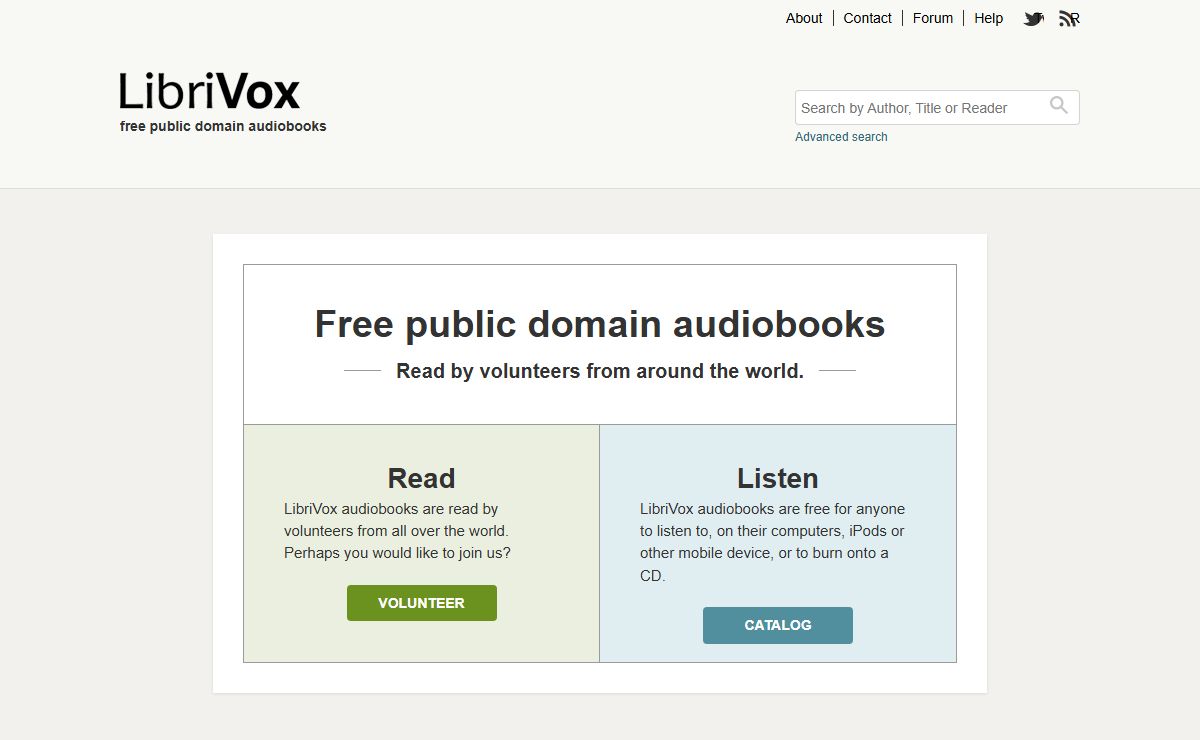Click the paragraph about listening on iPods
1200x740 pixels.
pyautogui.click(x=772, y=542)
